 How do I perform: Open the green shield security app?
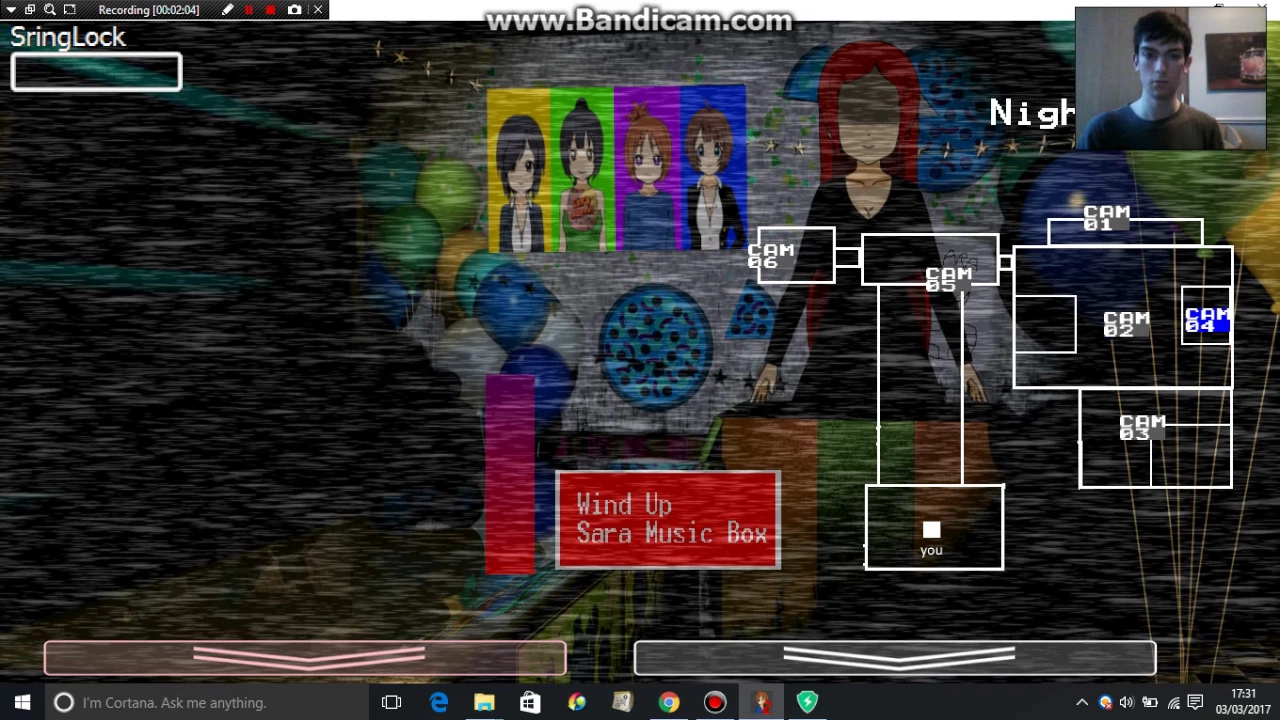coord(807,702)
